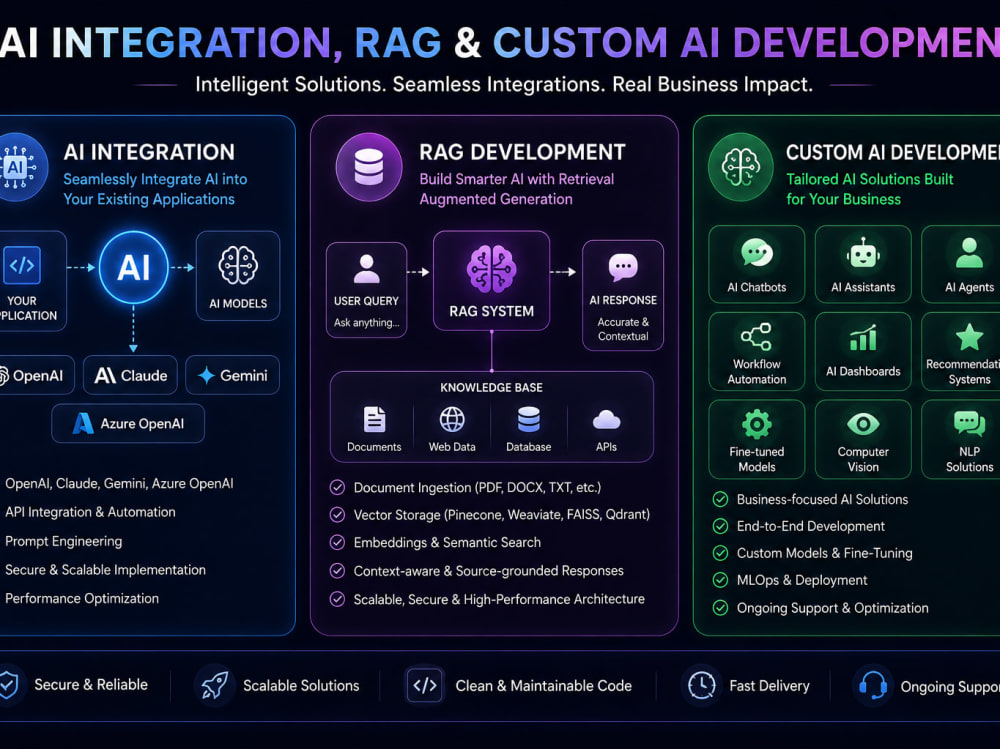Click 'Seamlessly Integrate AI into' subtitle
1000x749 pixels.
[155, 179]
